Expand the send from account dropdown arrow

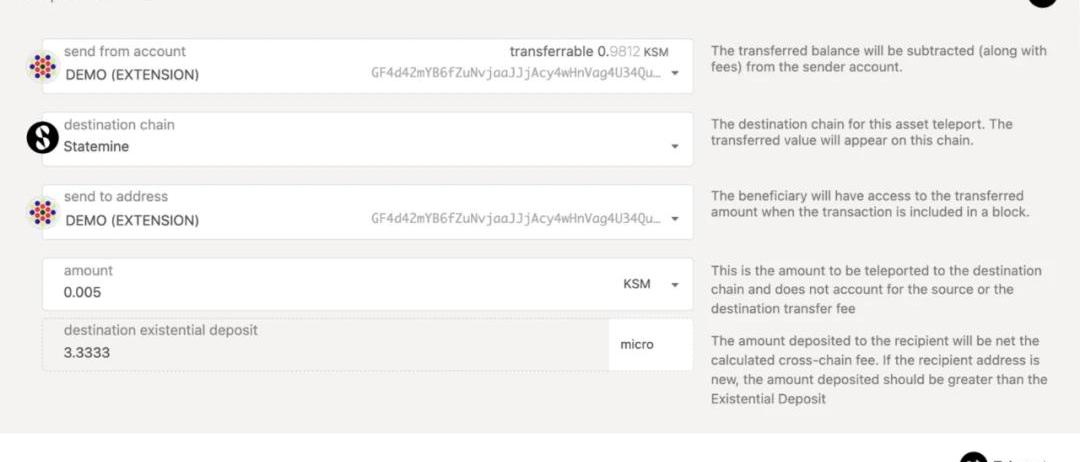click(675, 74)
